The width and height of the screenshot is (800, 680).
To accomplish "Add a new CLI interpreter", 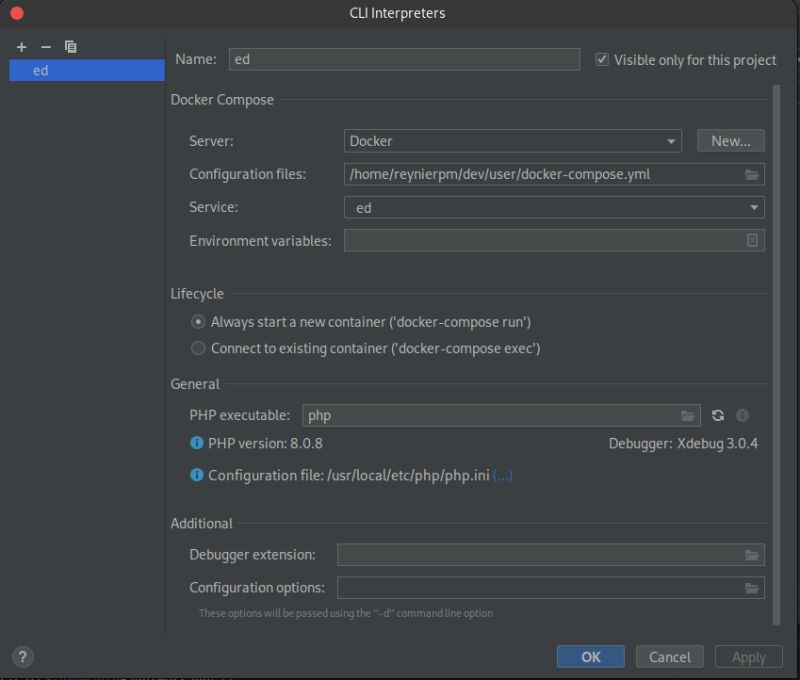I will point(21,46).
